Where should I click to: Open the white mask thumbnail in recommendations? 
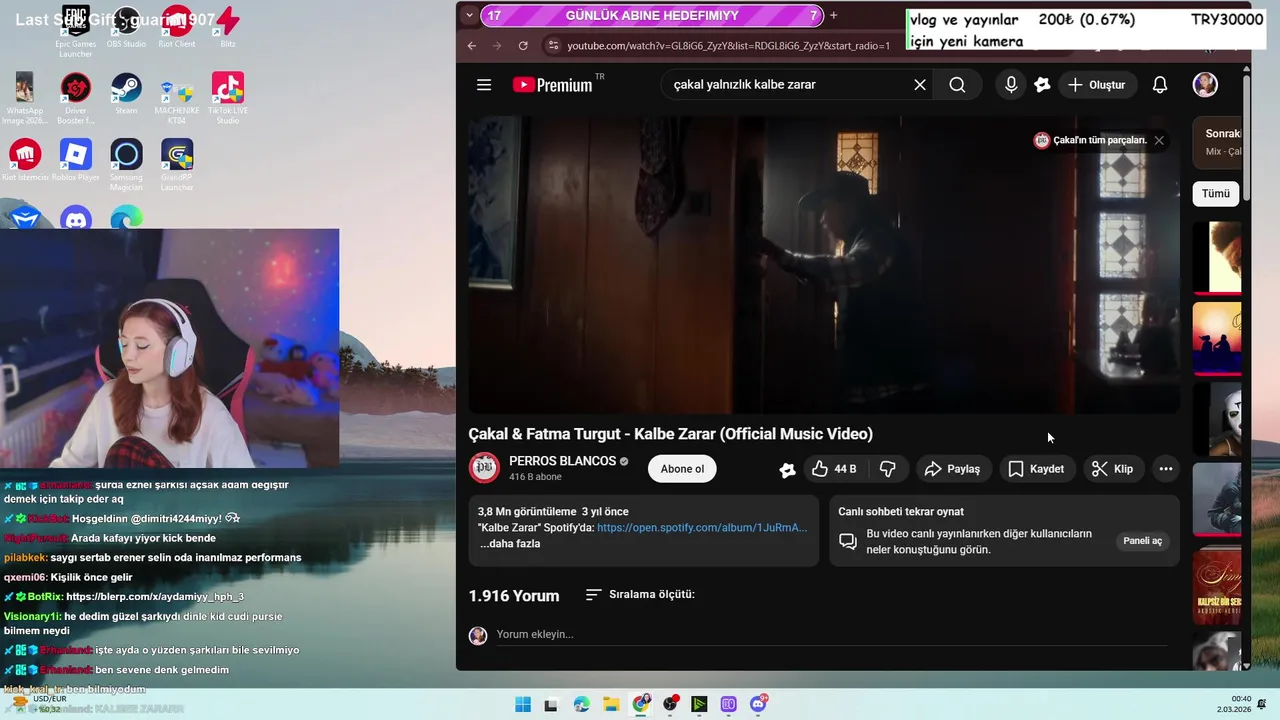click(x=1217, y=419)
